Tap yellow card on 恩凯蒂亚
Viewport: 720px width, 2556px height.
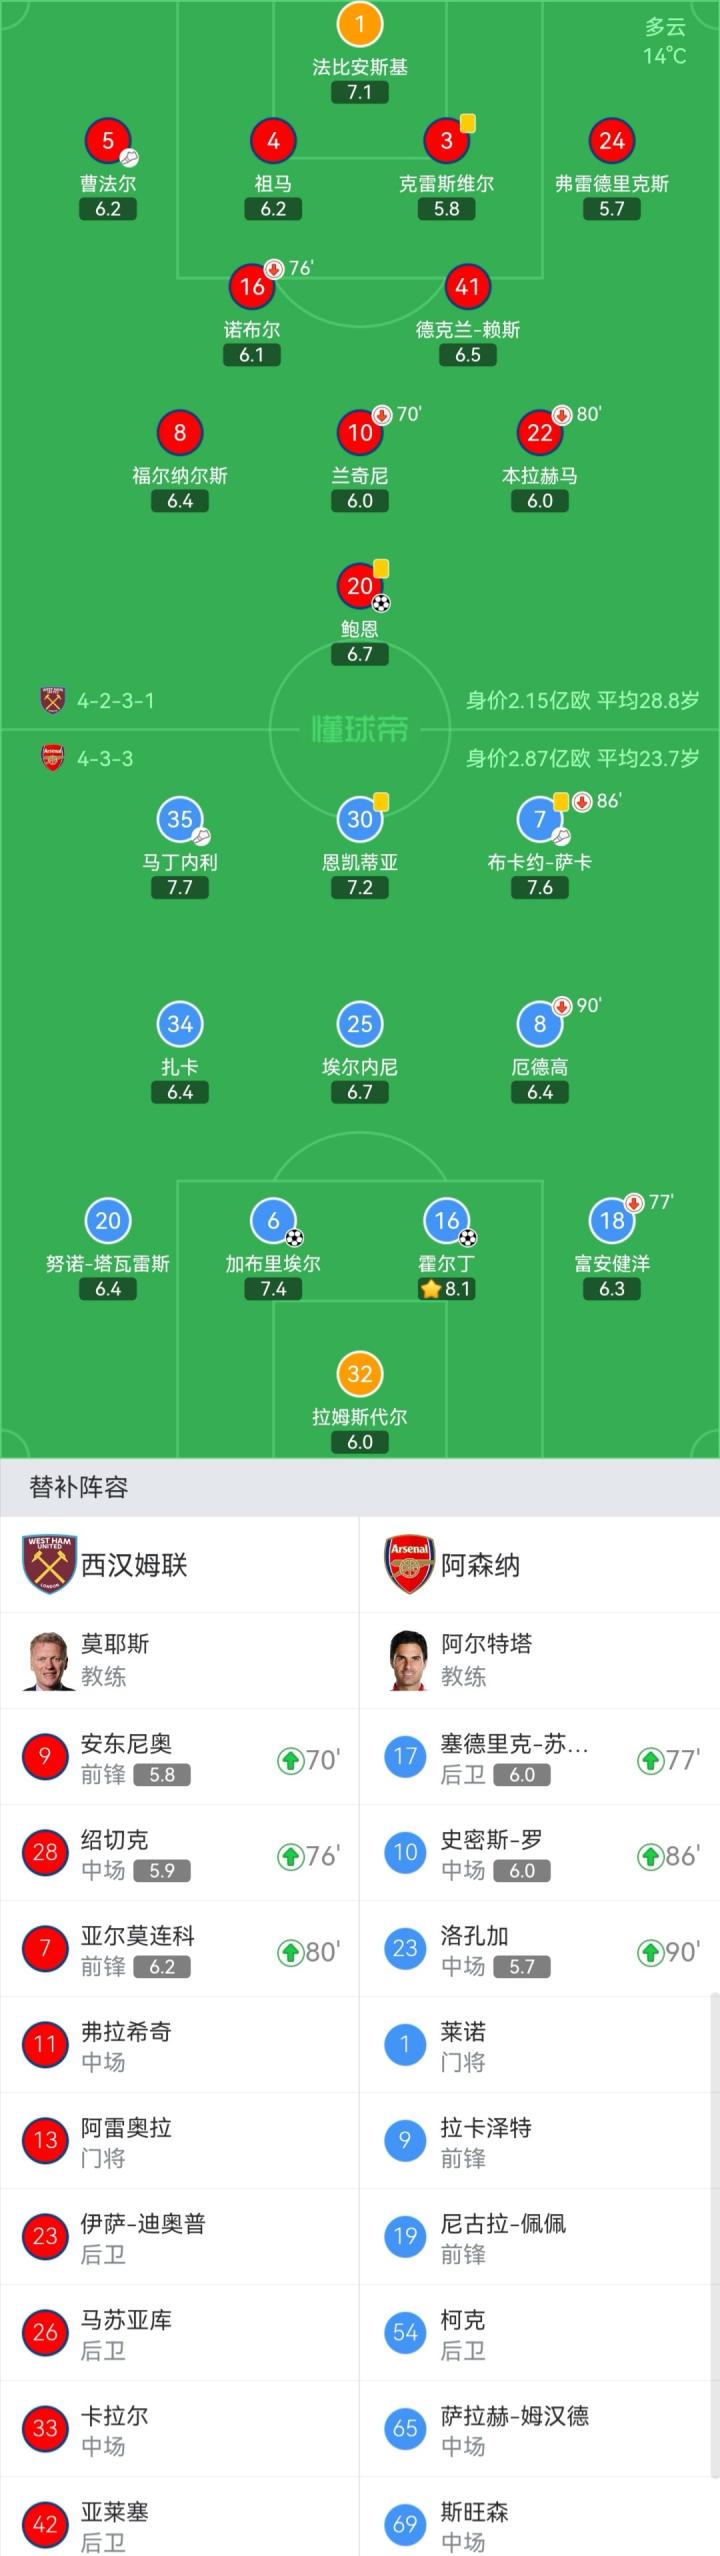tap(381, 802)
